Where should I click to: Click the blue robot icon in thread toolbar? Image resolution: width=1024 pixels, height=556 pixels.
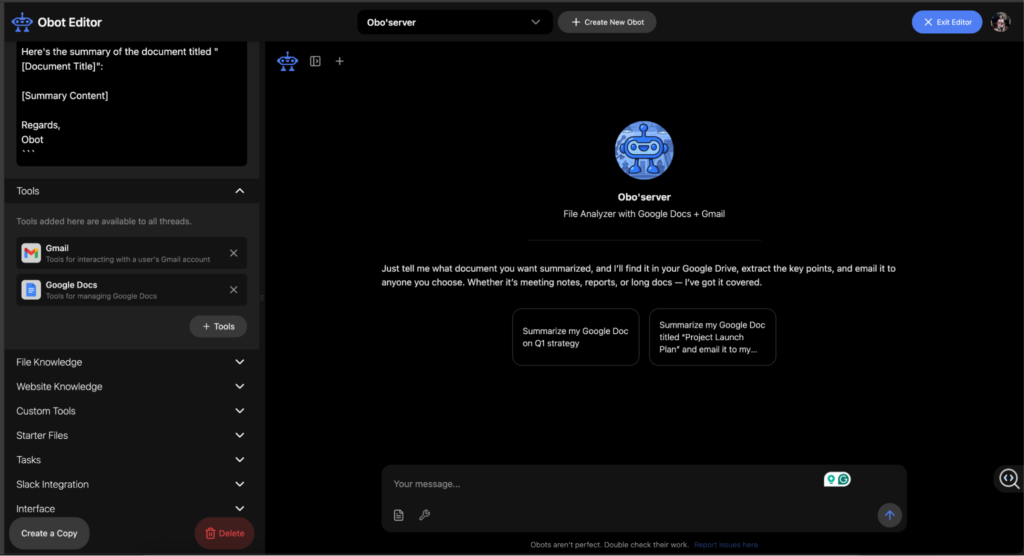pos(287,61)
